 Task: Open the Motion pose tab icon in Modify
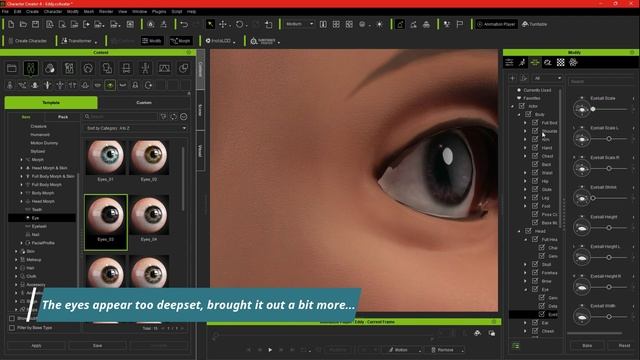coord(522,62)
